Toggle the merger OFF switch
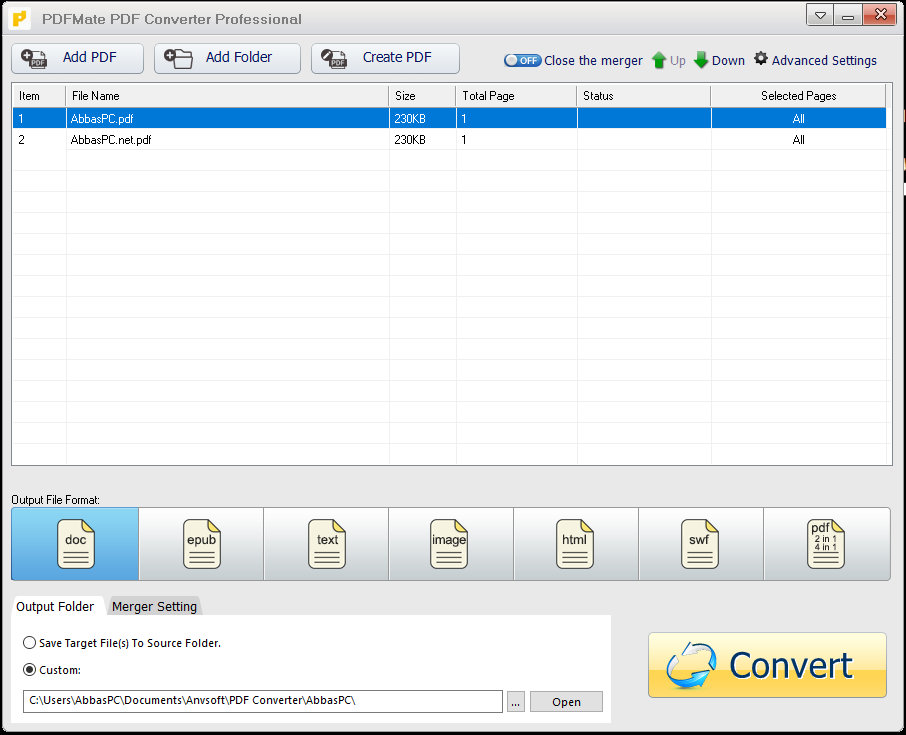 point(522,60)
